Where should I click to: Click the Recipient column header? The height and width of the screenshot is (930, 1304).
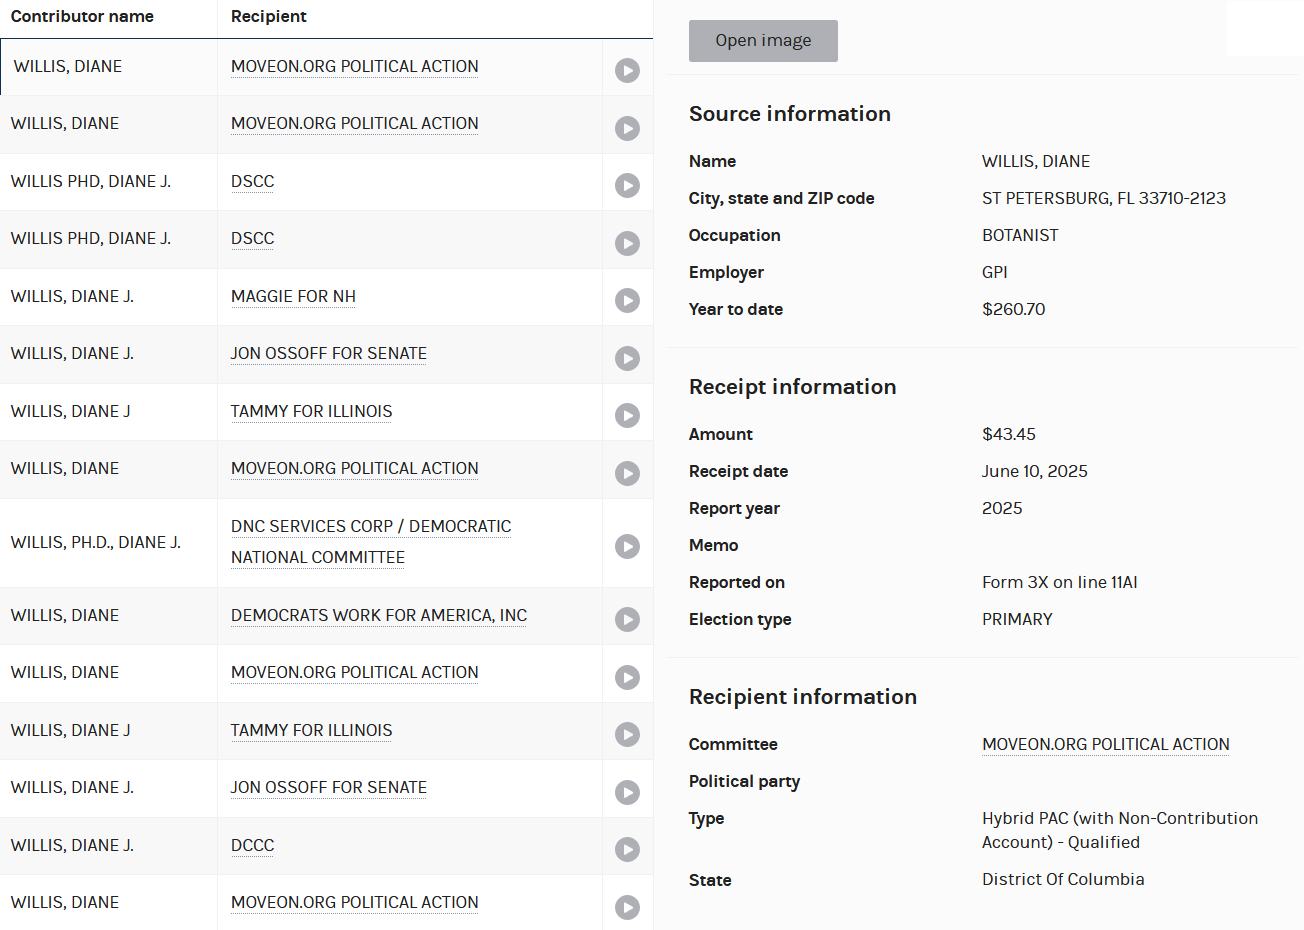[269, 16]
